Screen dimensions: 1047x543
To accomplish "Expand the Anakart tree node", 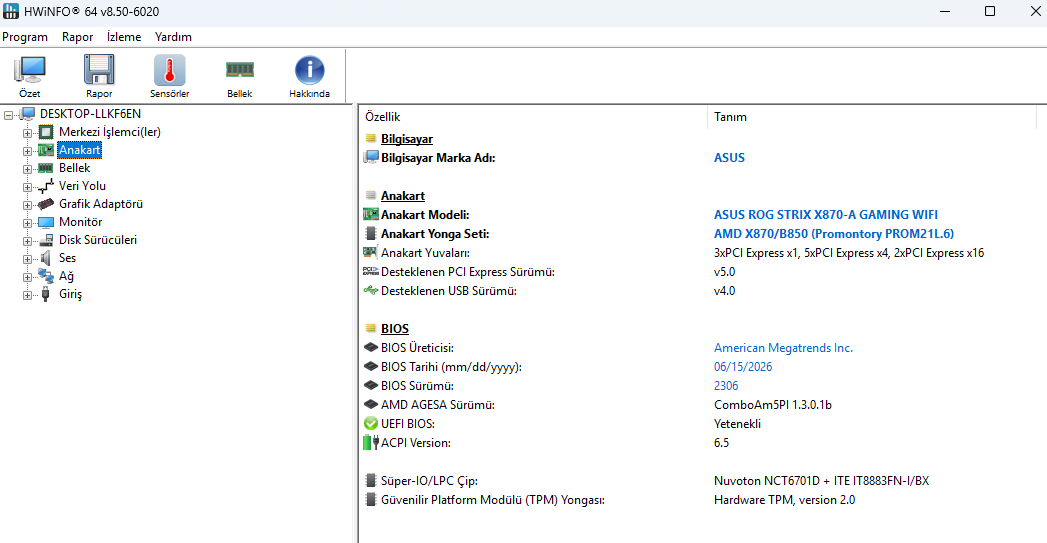I will pyautogui.click(x=27, y=151).
